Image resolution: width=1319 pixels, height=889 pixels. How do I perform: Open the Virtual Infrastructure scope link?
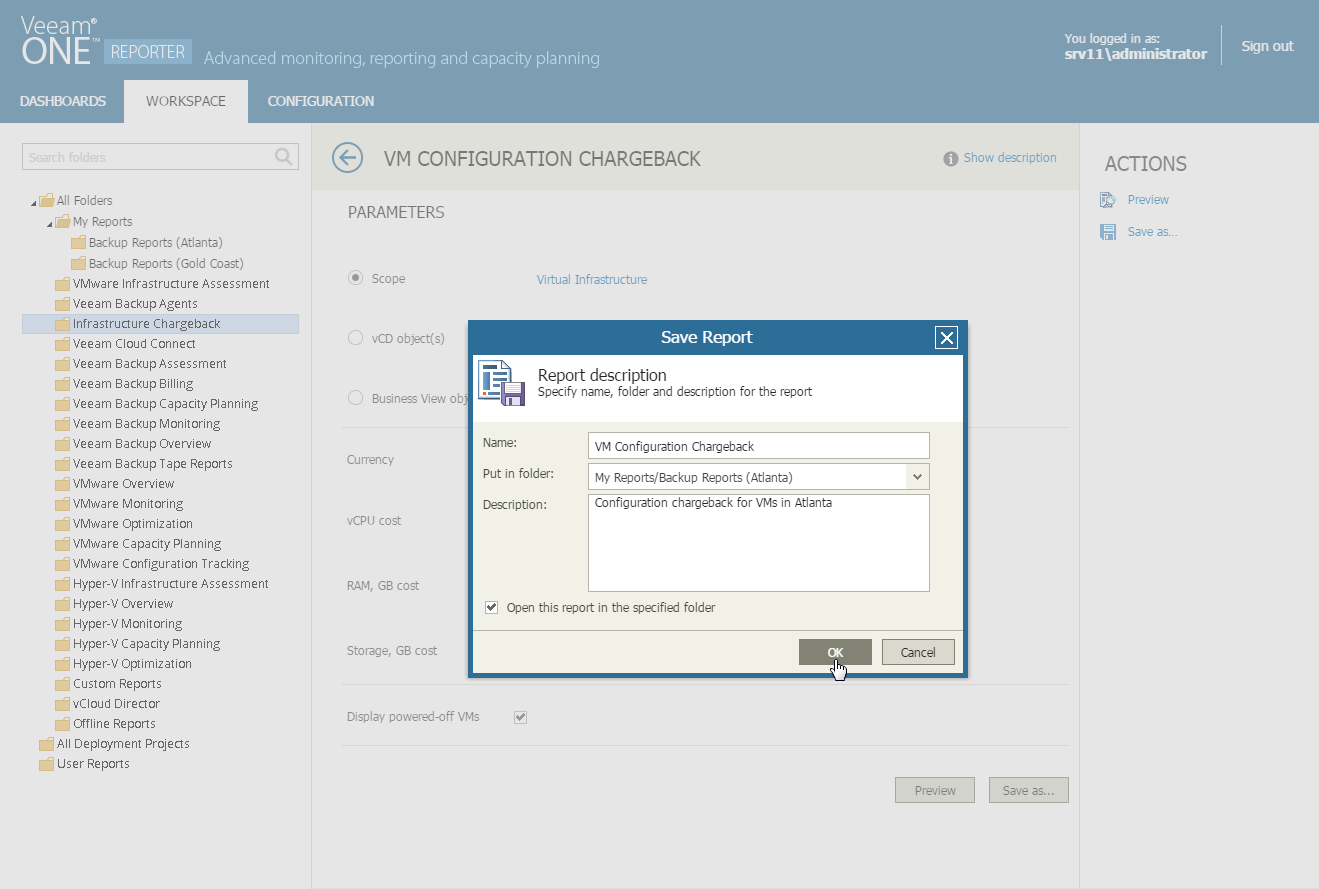pos(592,280)
